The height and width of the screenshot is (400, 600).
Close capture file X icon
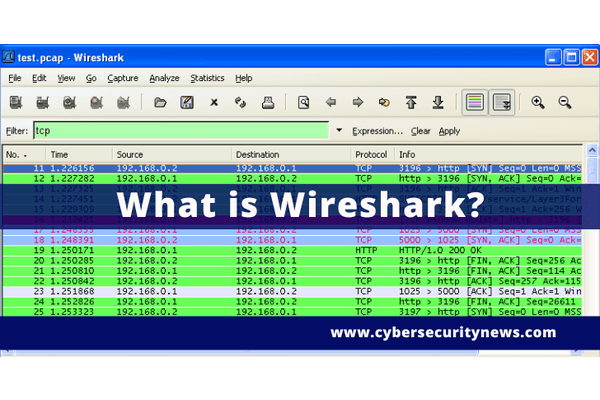coord(214,102)
